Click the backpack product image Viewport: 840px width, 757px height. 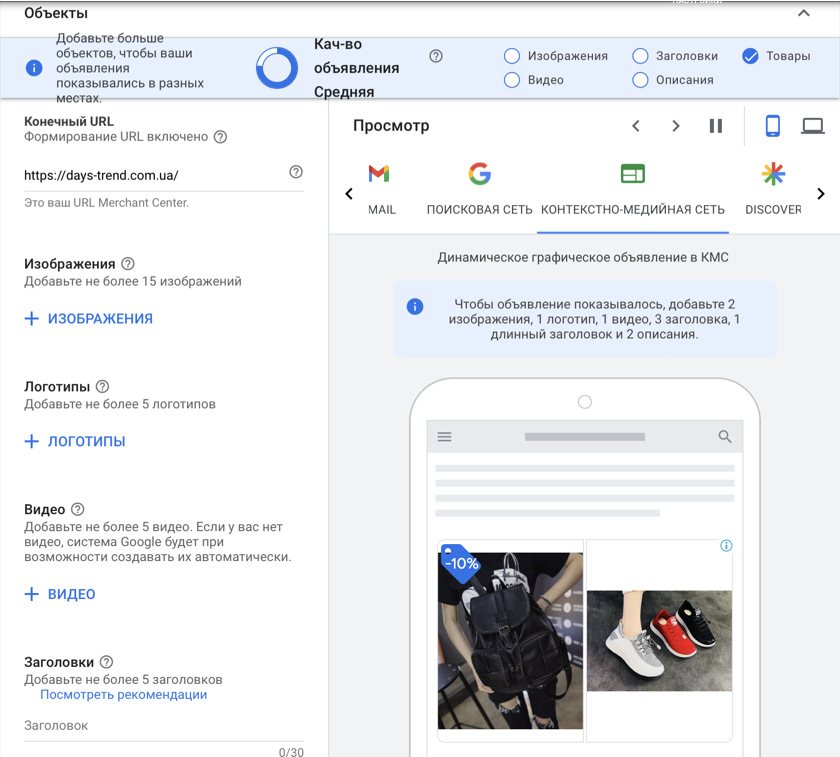pyautogui.click(x=511, y=641)
